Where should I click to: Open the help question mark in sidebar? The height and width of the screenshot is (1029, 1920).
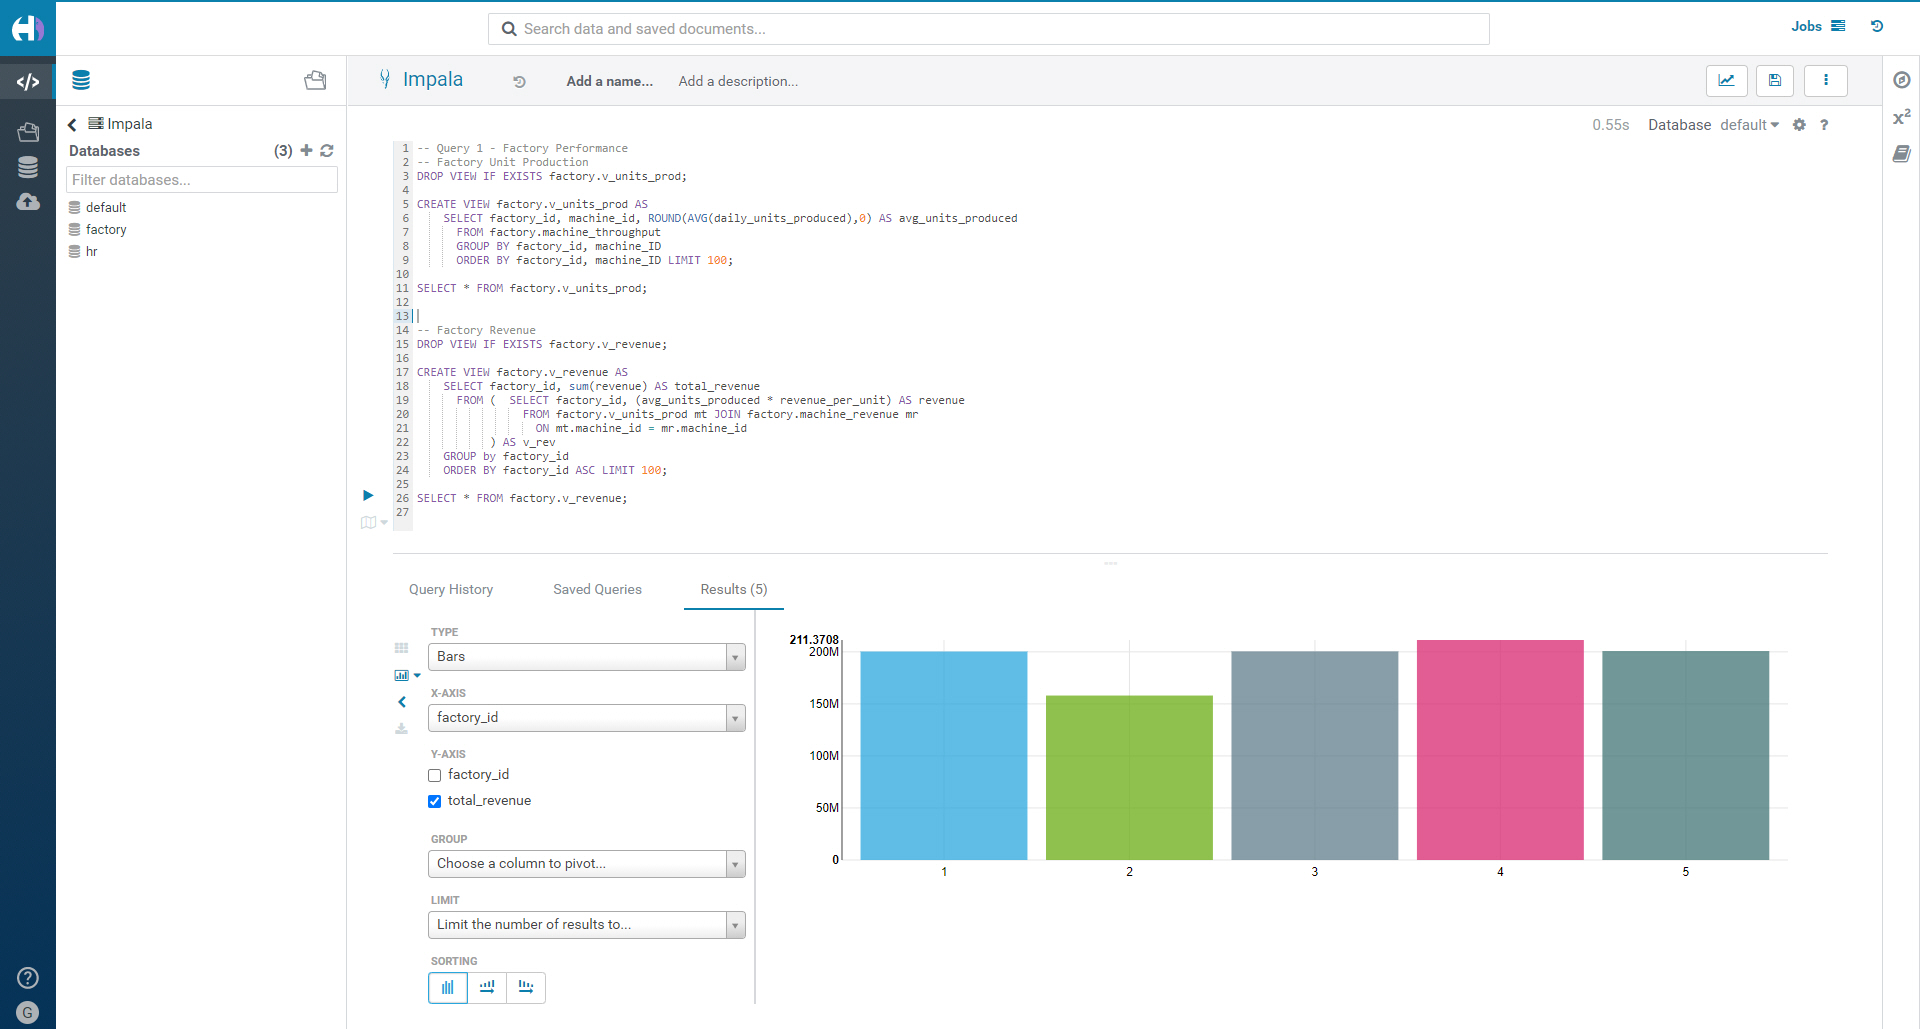tap(28, 977)
